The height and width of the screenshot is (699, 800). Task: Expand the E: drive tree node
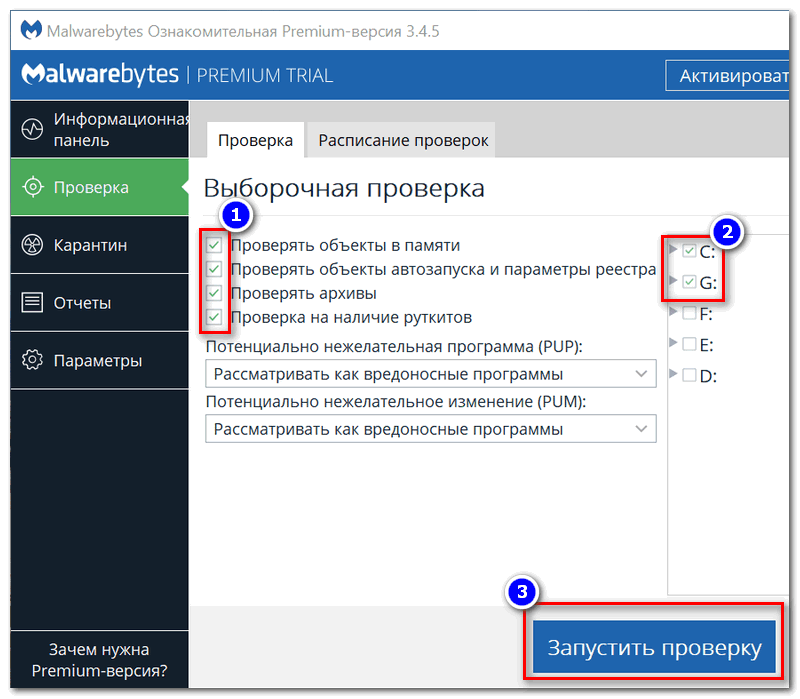point(673,342)
